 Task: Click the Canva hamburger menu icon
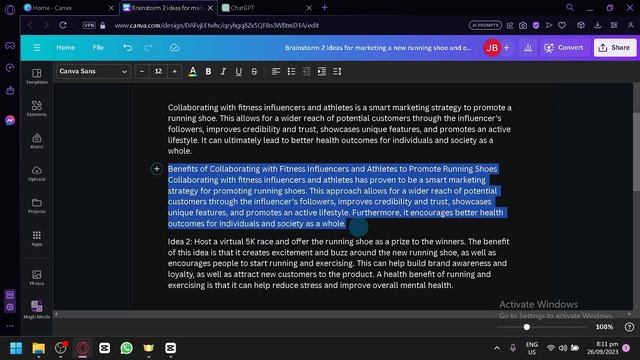(x=37, y=48)
